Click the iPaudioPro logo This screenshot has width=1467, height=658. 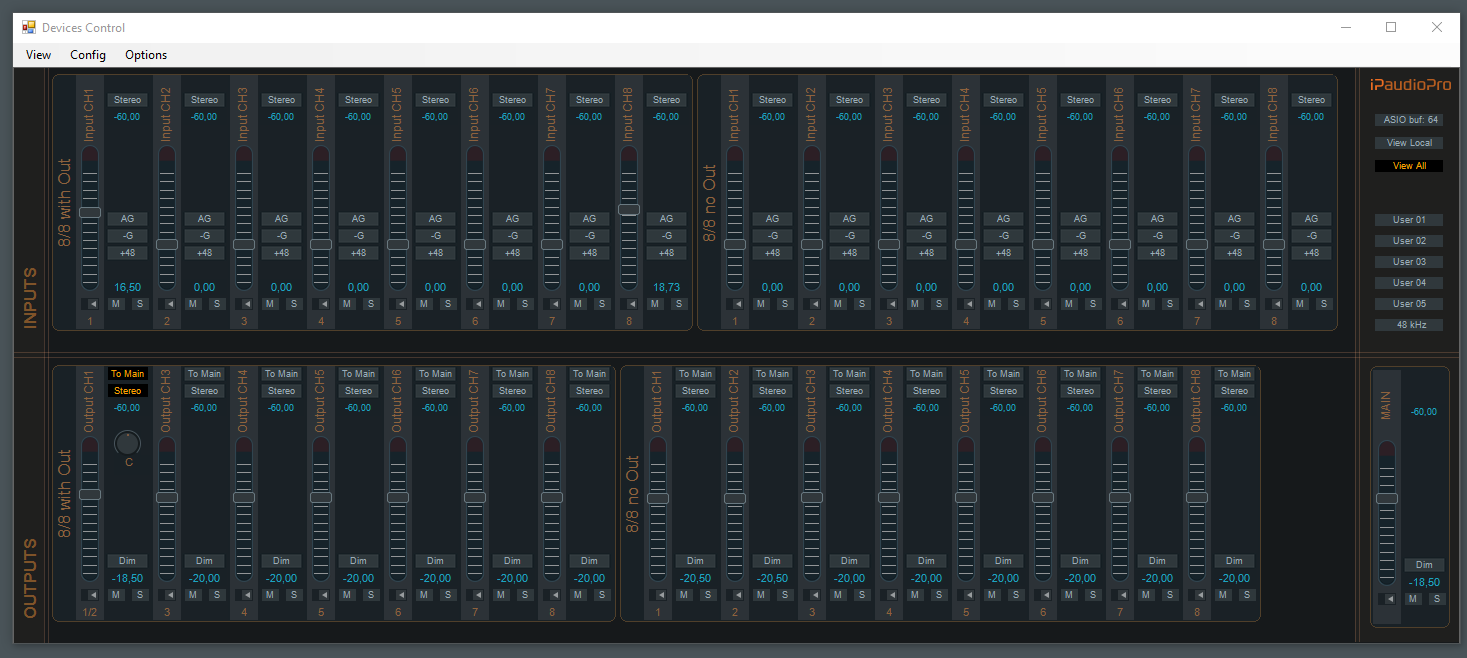pos(1410,85)
